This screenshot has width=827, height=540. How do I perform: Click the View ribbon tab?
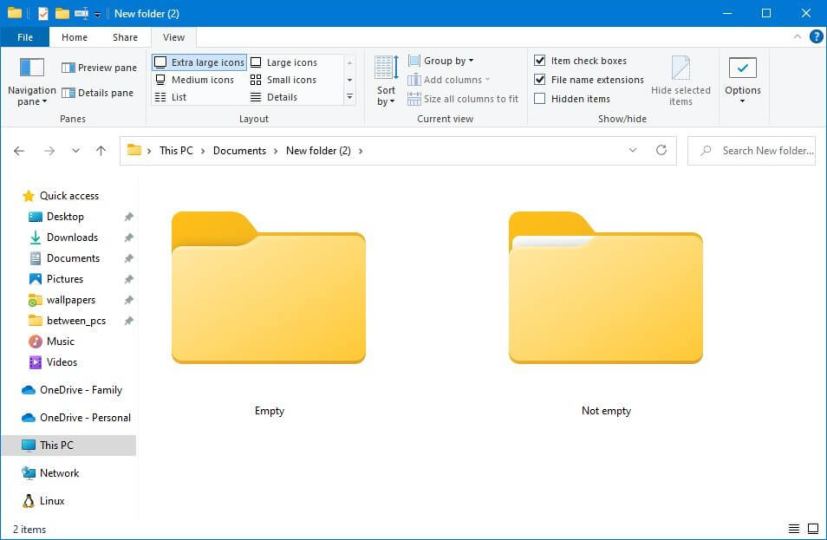[x=174, y=37]
